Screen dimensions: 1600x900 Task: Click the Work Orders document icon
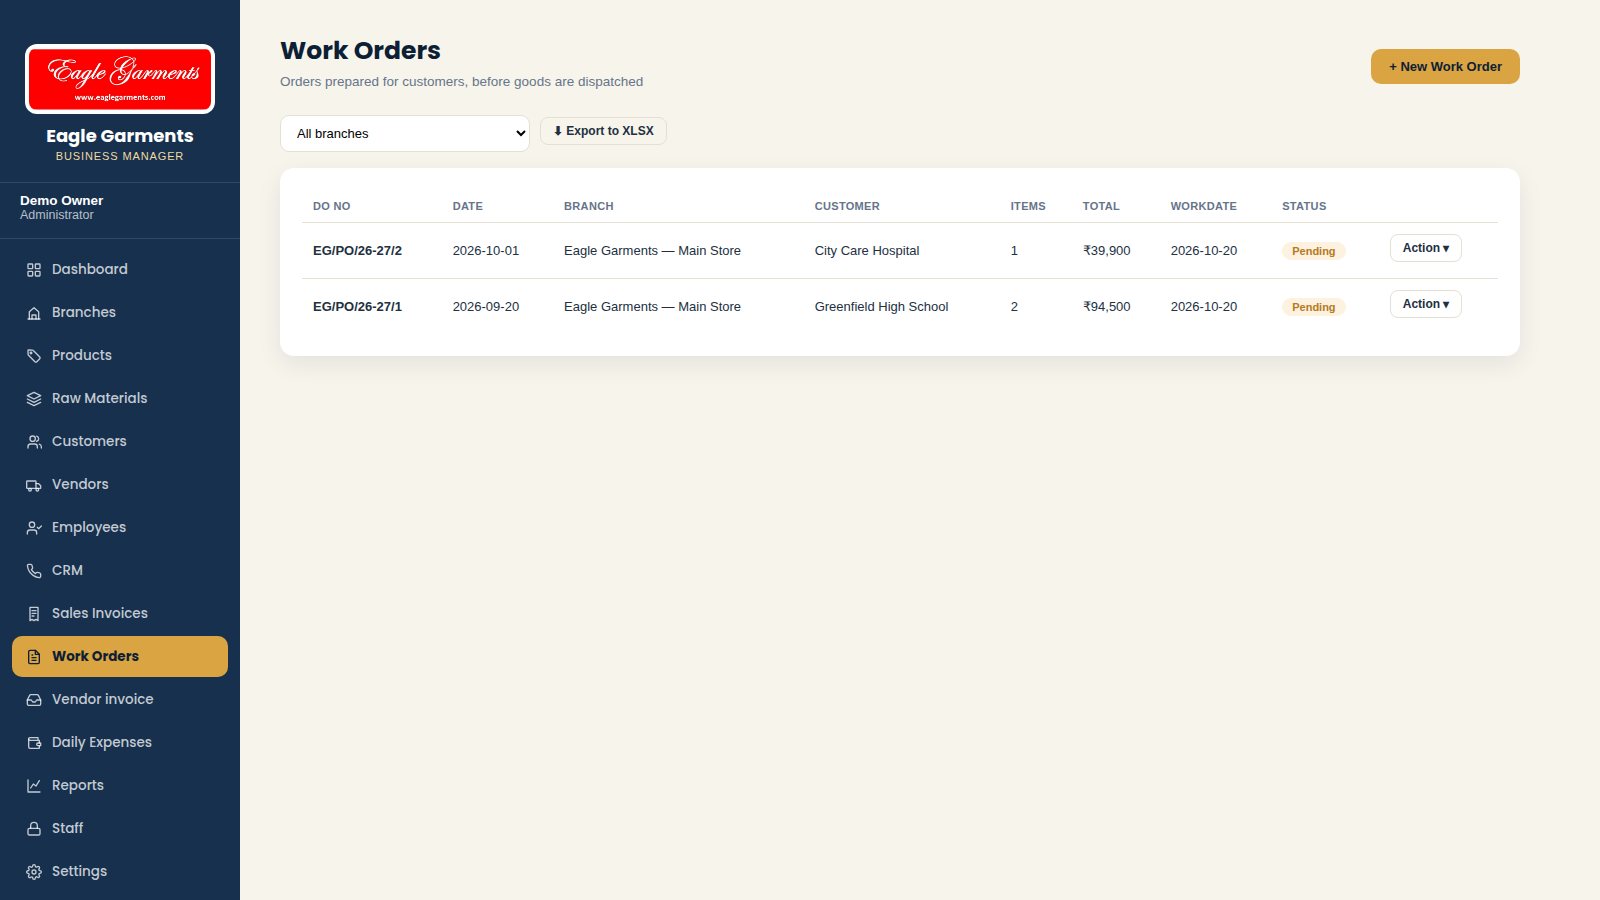click(34, 657)
